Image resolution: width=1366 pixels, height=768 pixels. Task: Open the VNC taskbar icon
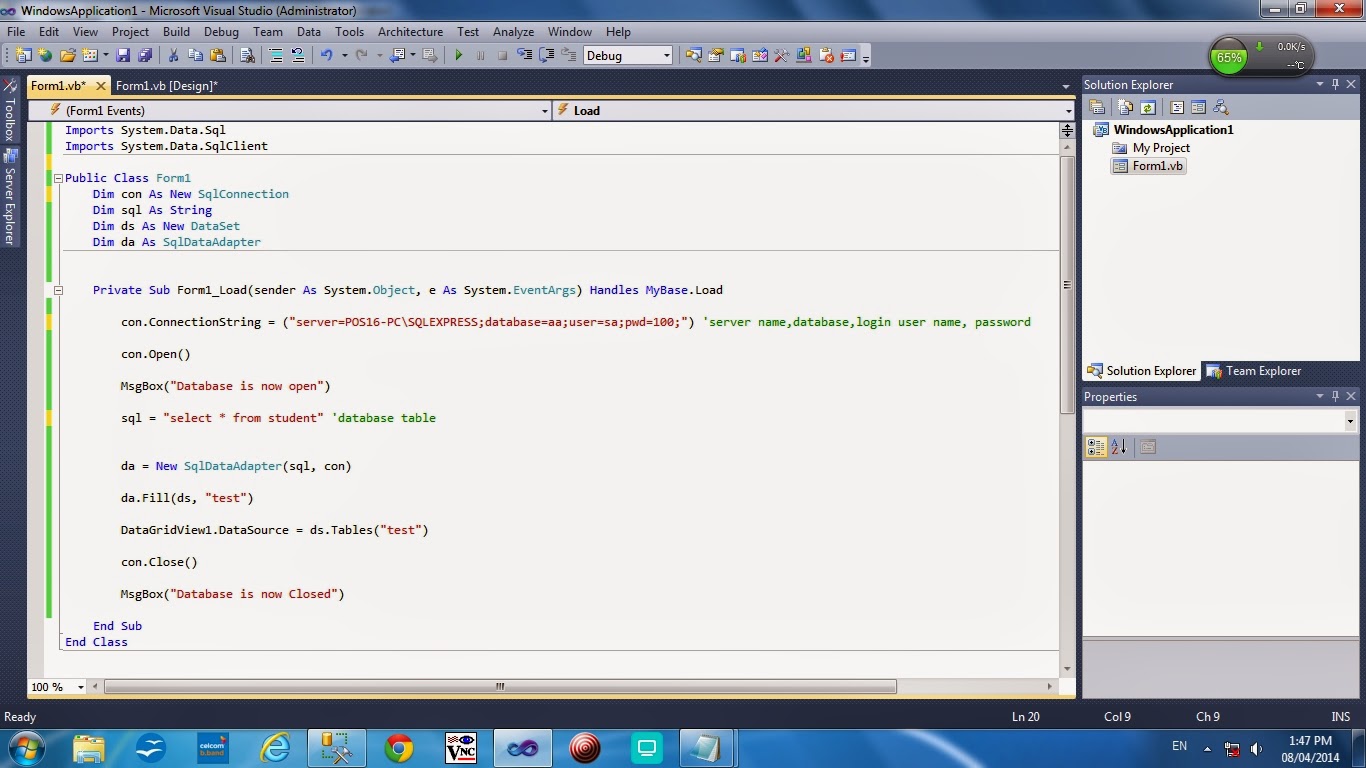click(x=461, y=748)
